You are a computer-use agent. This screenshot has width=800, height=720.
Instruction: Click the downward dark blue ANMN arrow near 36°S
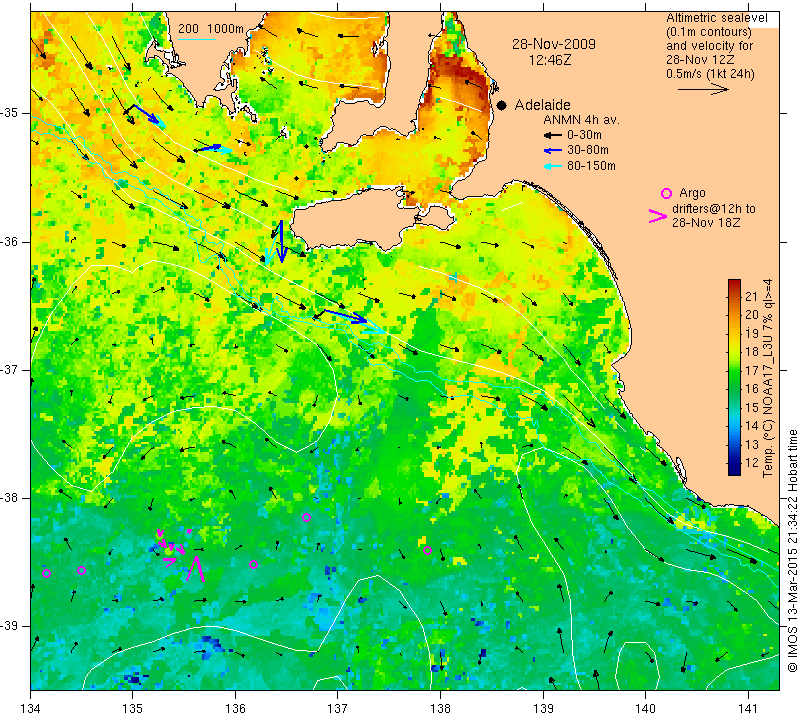(282, 241)
